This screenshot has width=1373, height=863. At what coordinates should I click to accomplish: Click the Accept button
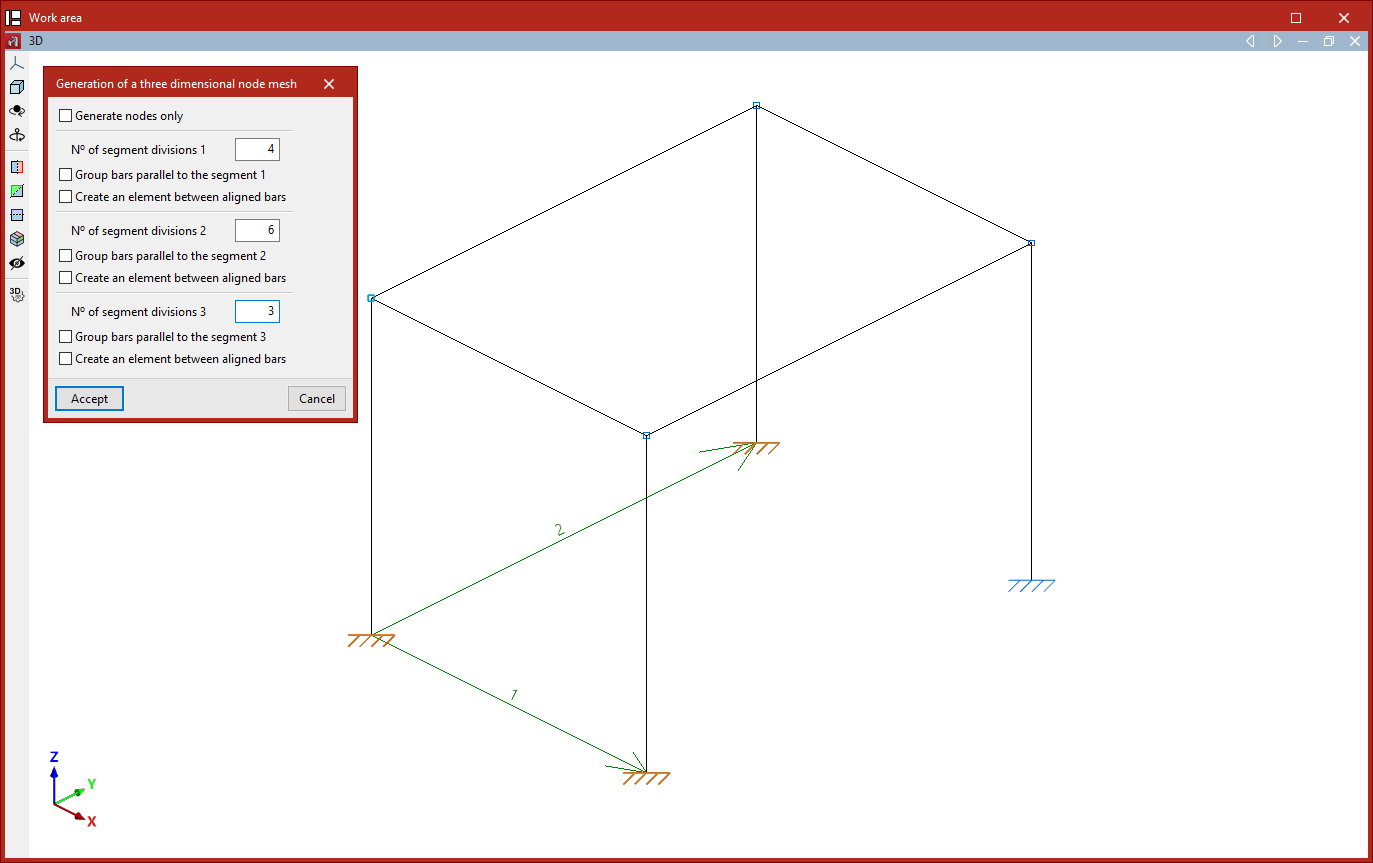click(89, 399)
